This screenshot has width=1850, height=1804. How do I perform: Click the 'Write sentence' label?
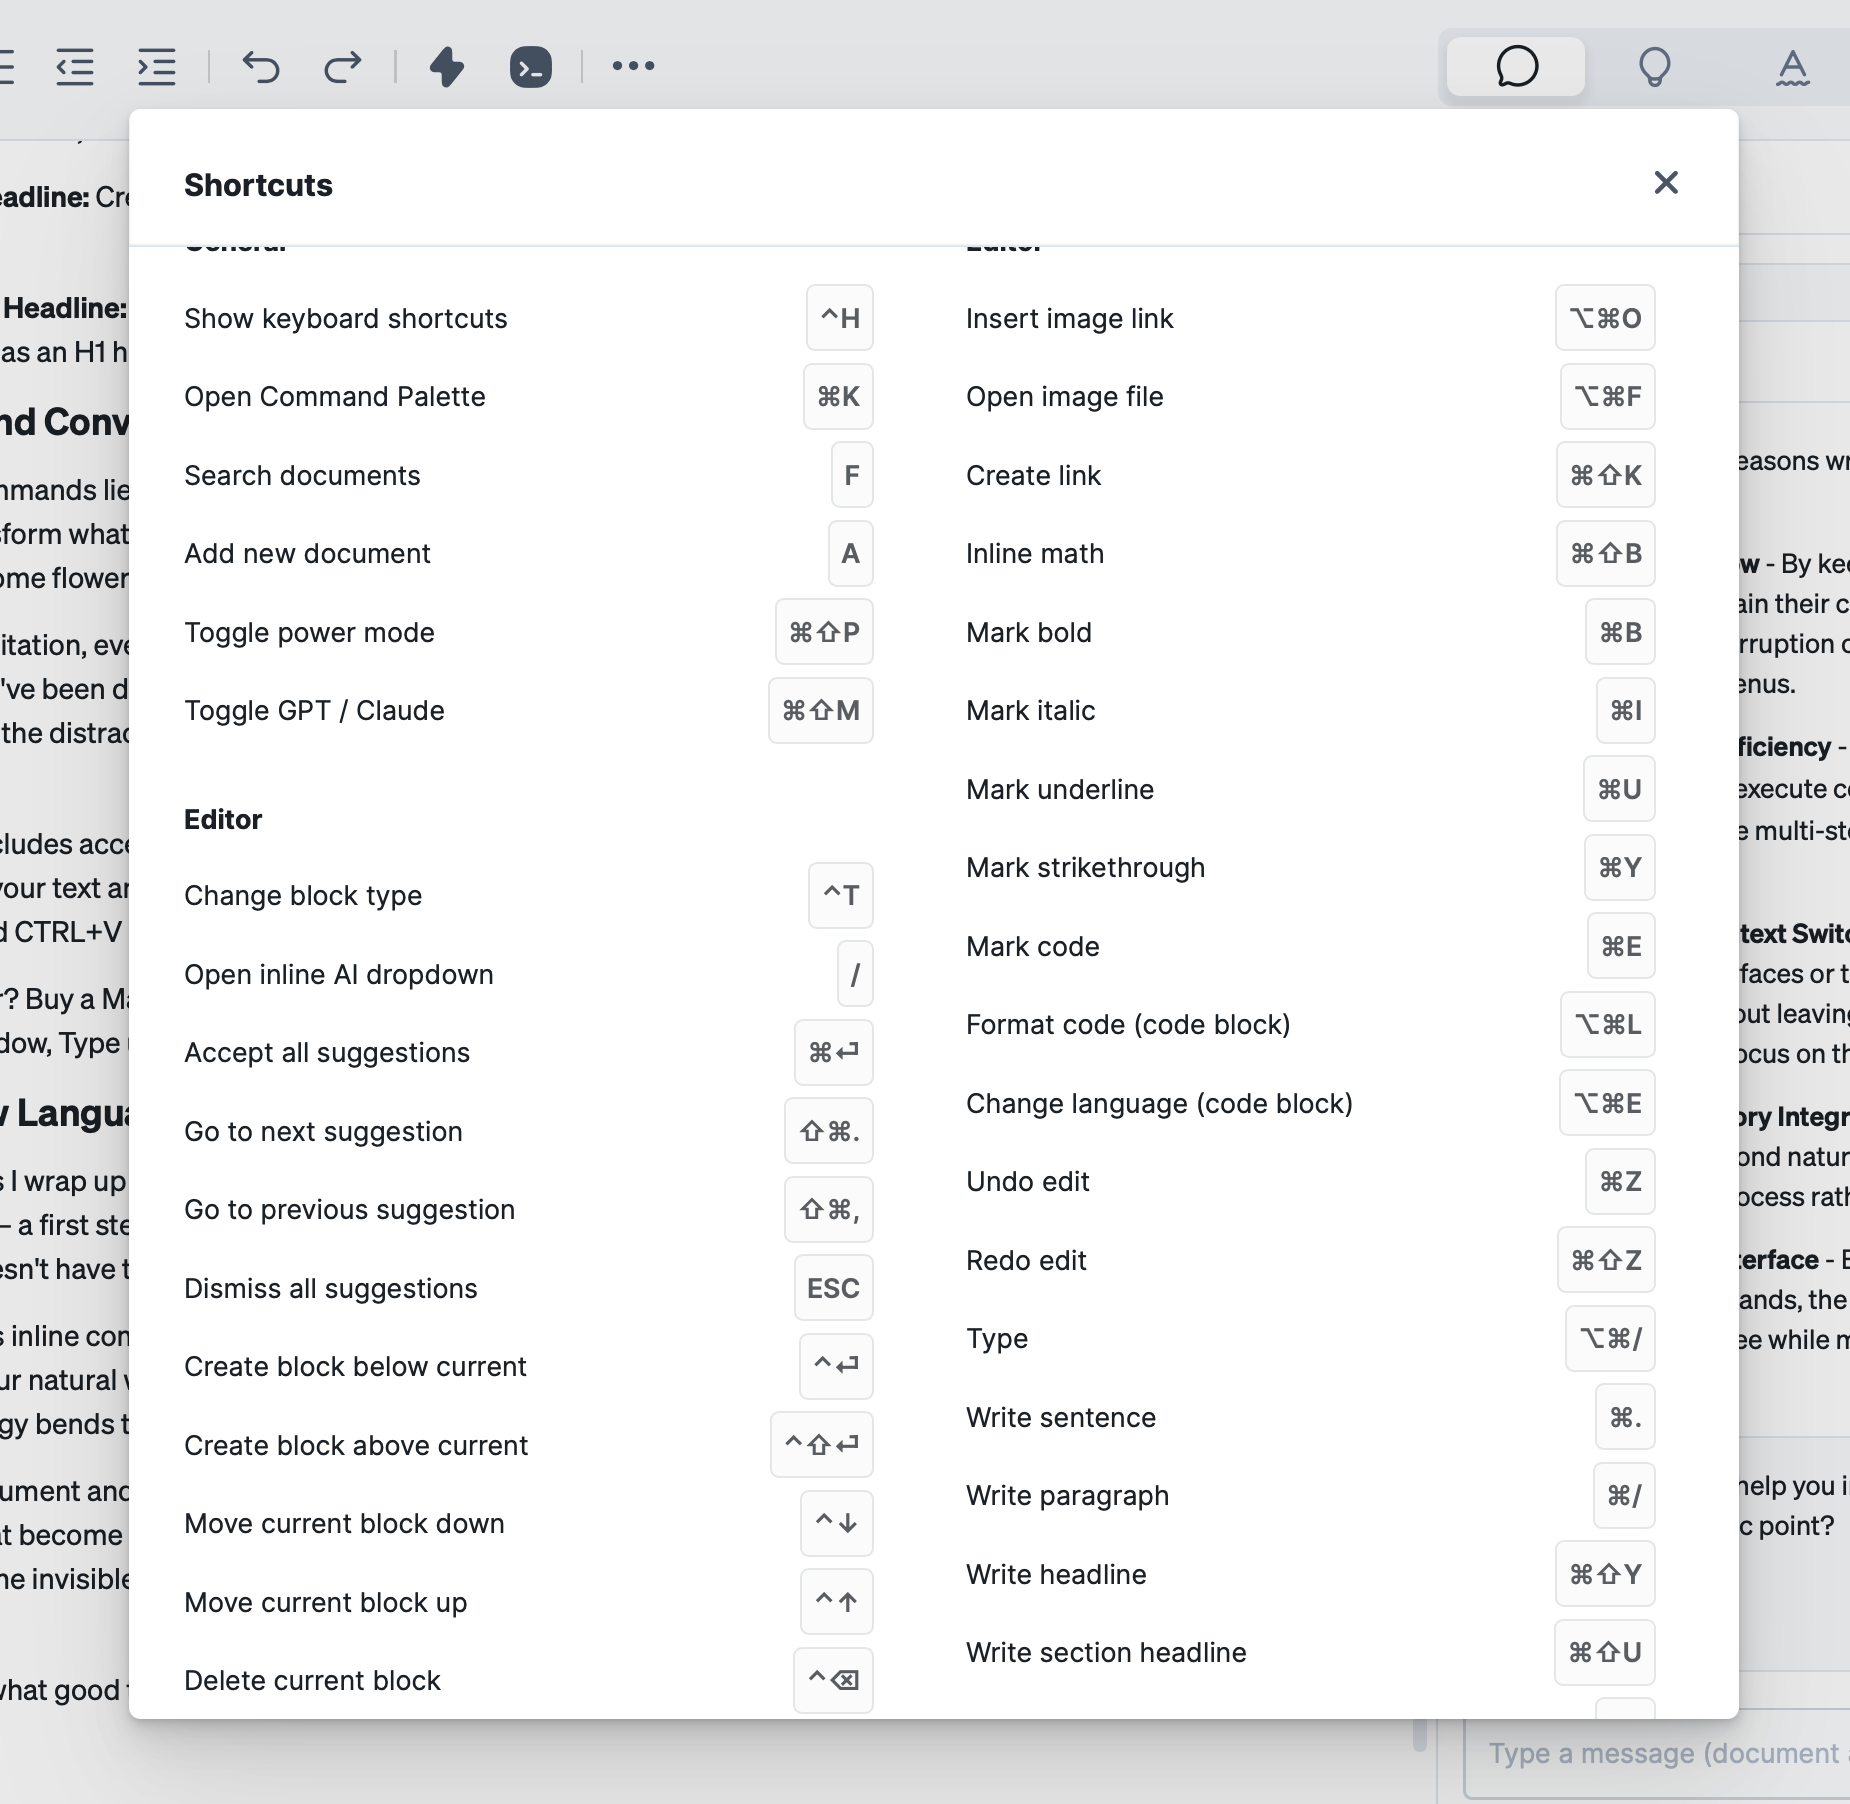(x=1061, y=1417)
